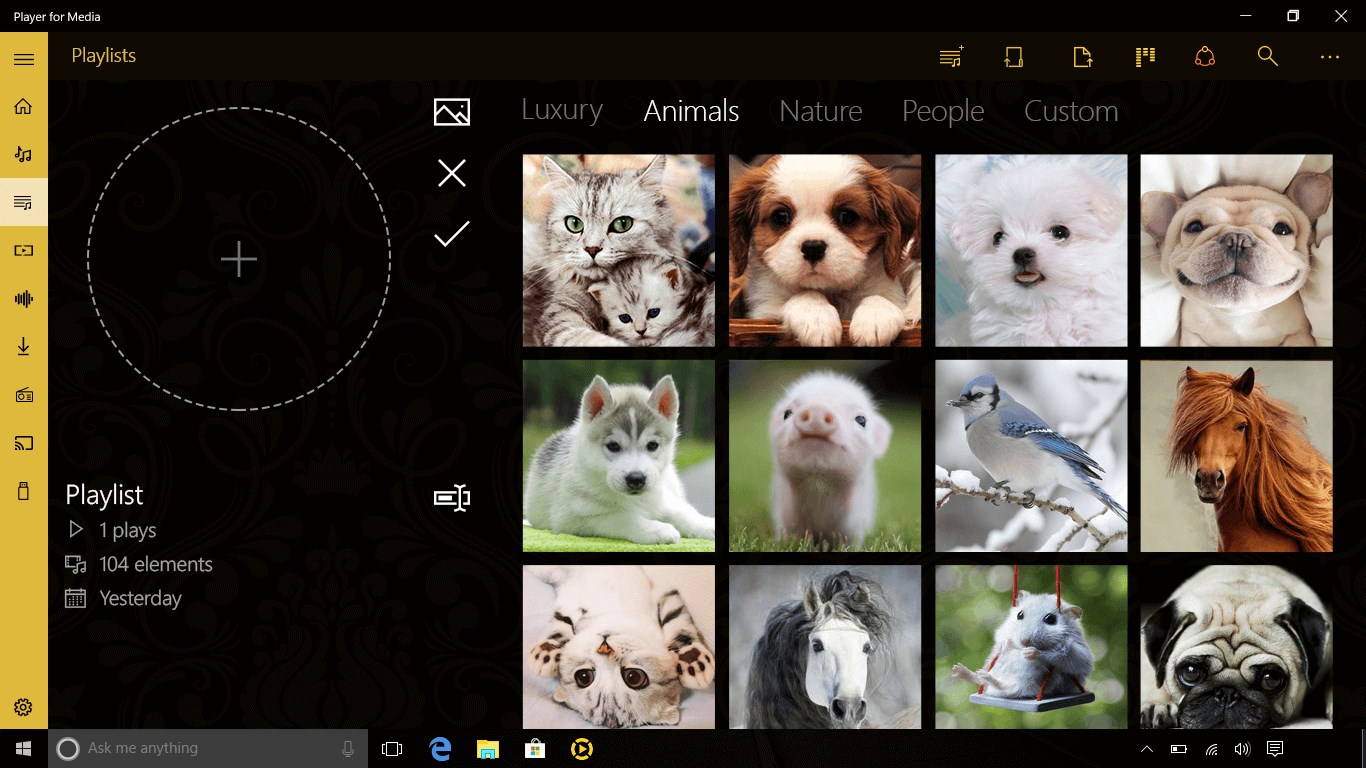Open the See More ellipsis menu
Viewport: 1366px width, 768px height.
click(1329, 56)
